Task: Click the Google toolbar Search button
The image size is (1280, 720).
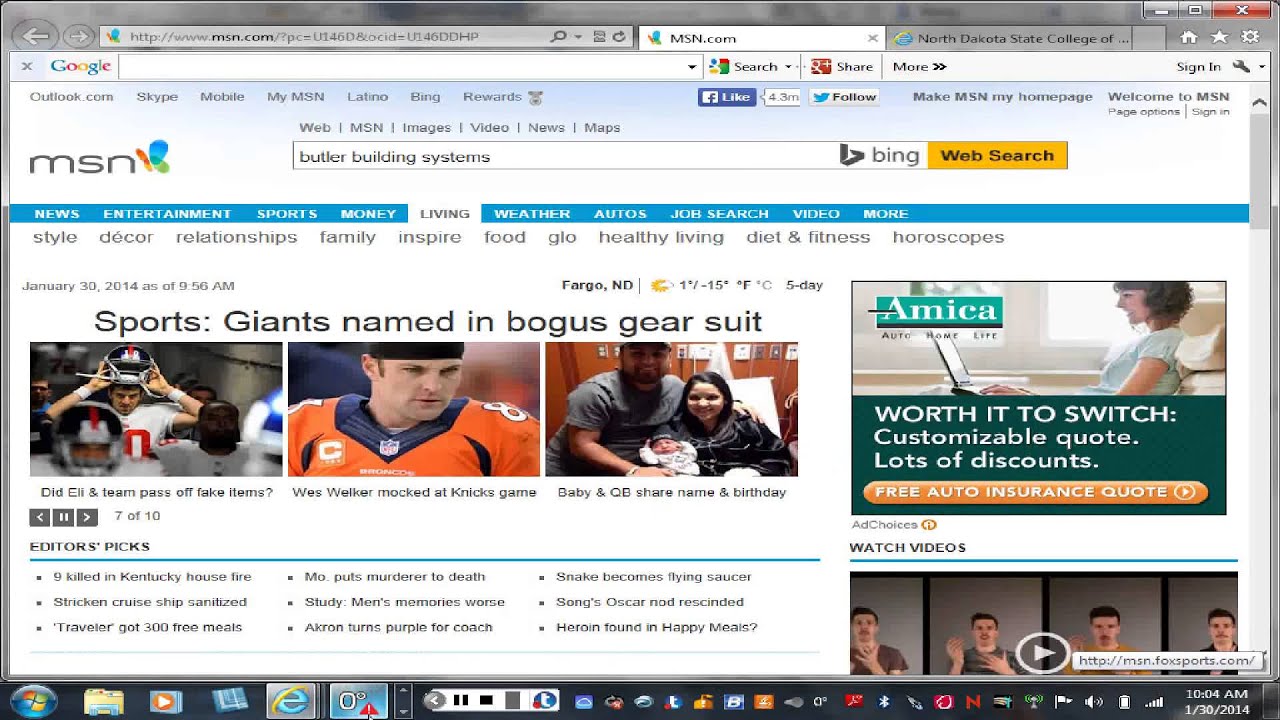Action: pyautogui.click(x=744, y=66)
